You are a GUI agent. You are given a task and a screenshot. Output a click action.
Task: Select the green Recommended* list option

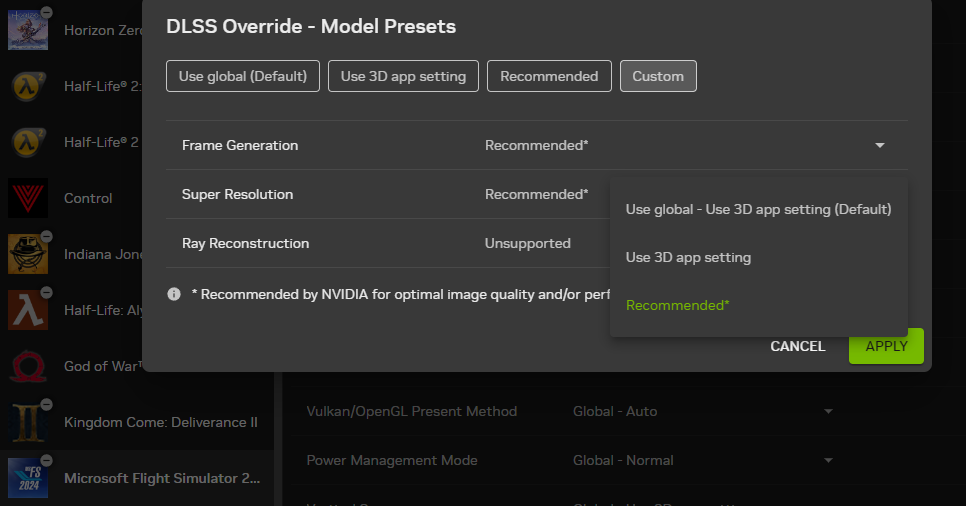point(677,305)
